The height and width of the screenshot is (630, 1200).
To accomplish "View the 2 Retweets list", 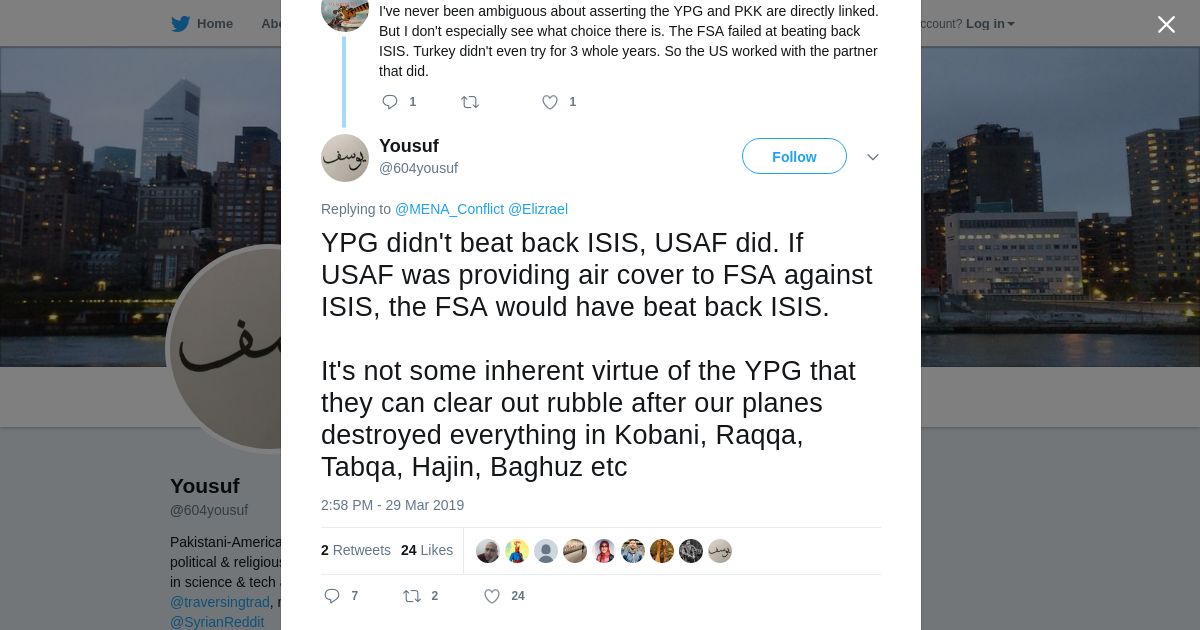I will coord(356,550).
